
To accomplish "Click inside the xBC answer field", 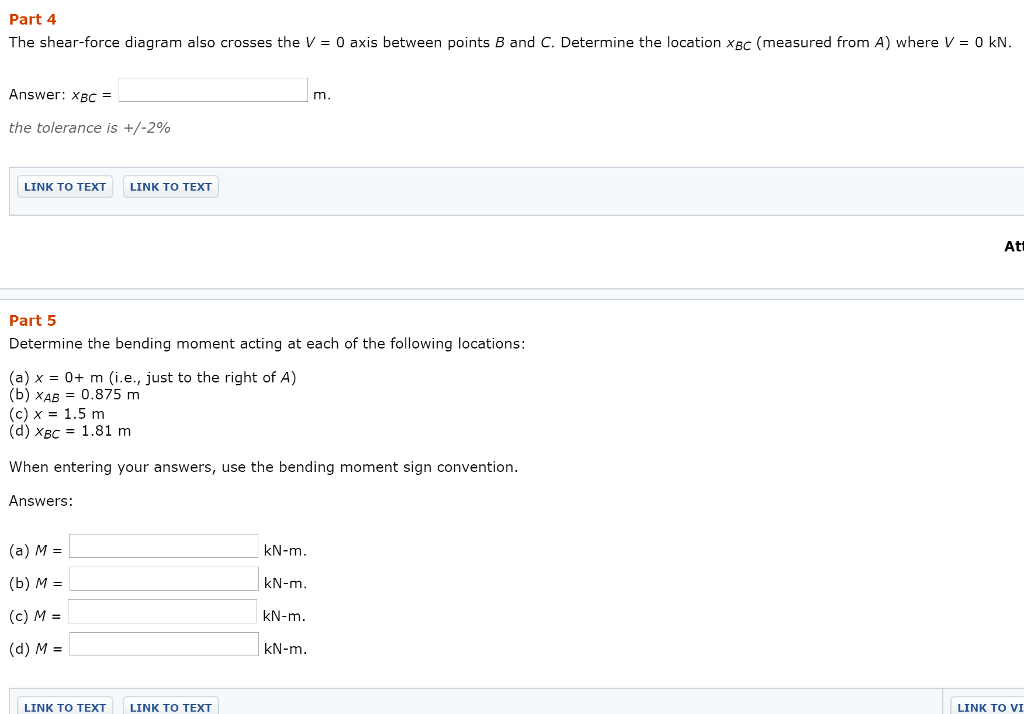I will (212, 89).
